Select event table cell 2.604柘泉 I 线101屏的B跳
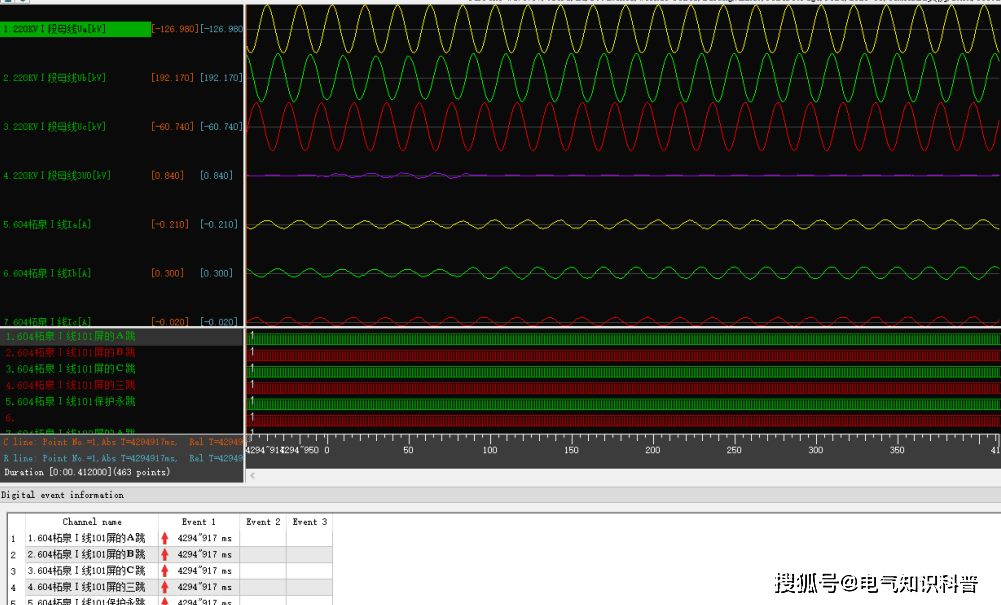 tap(92, 555)
